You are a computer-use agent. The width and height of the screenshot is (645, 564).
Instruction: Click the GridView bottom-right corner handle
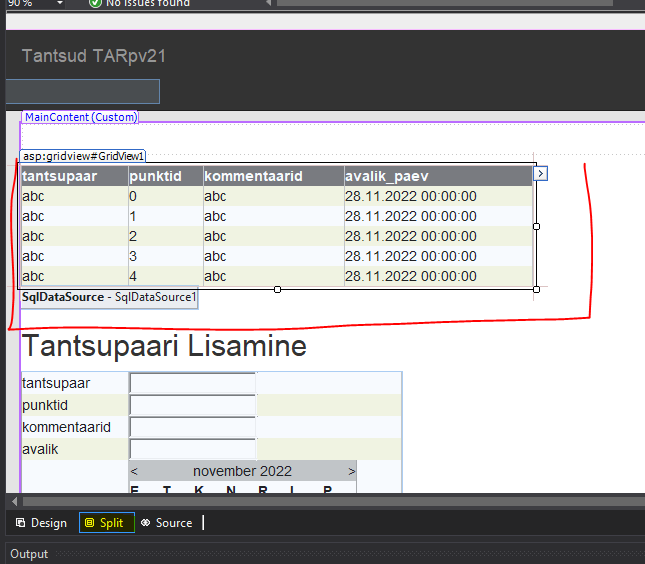pyautogui.click(x=537, y=289)
